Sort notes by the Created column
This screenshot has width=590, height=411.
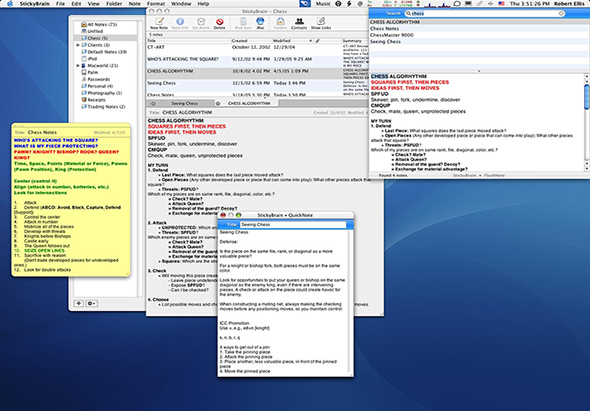click(251, 41)
